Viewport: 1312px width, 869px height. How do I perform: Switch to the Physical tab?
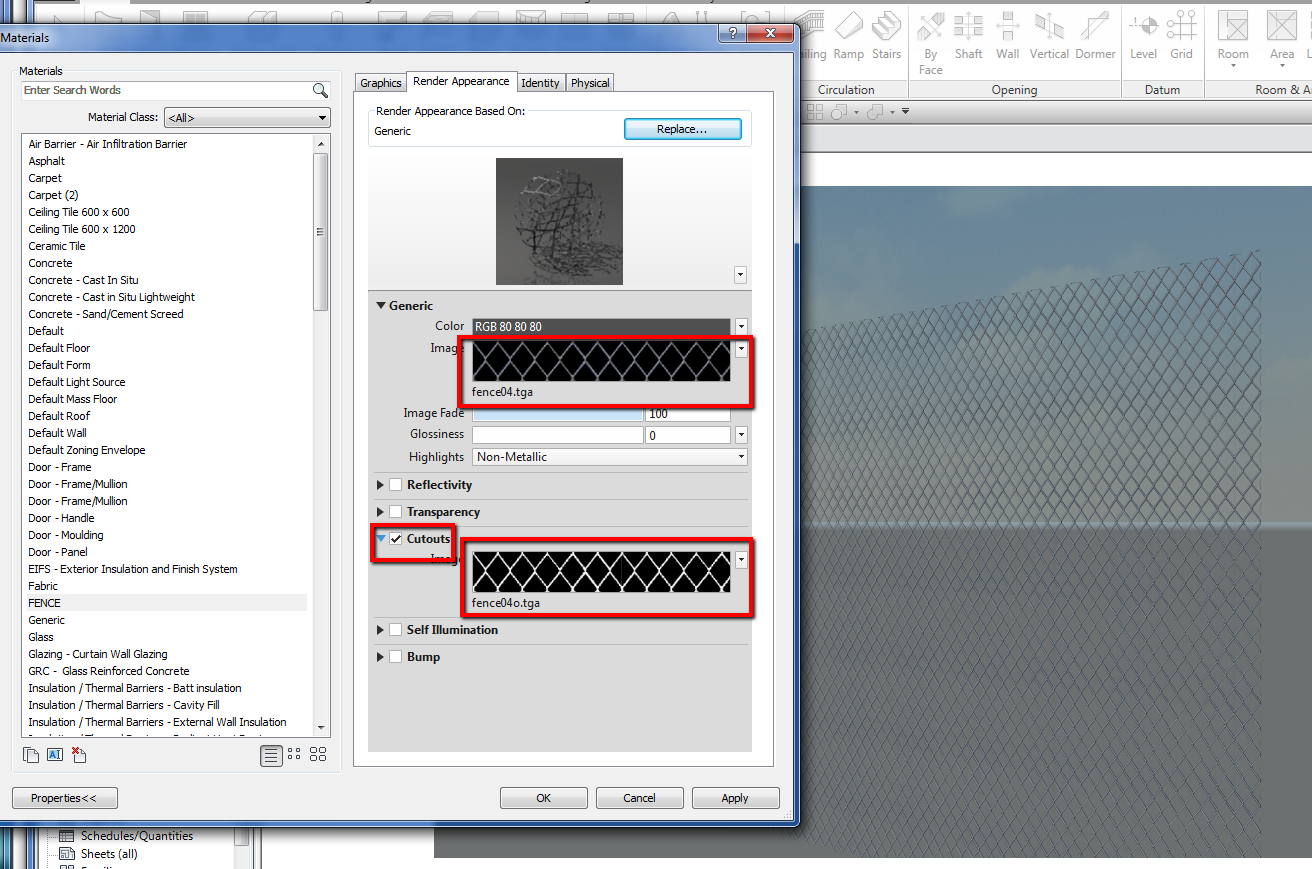[590, 83]
